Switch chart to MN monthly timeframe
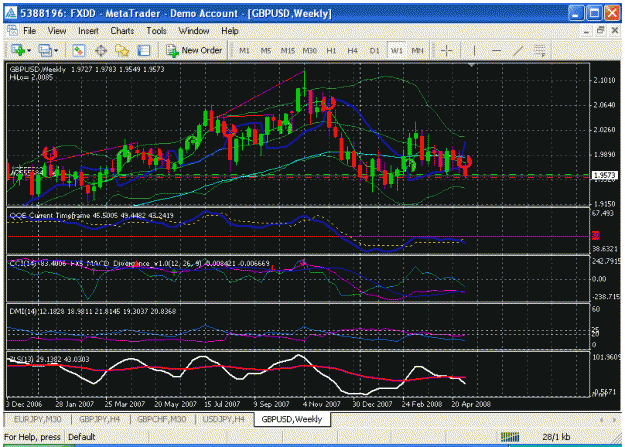This screenshot has width=625, height=447. point(417,51)
